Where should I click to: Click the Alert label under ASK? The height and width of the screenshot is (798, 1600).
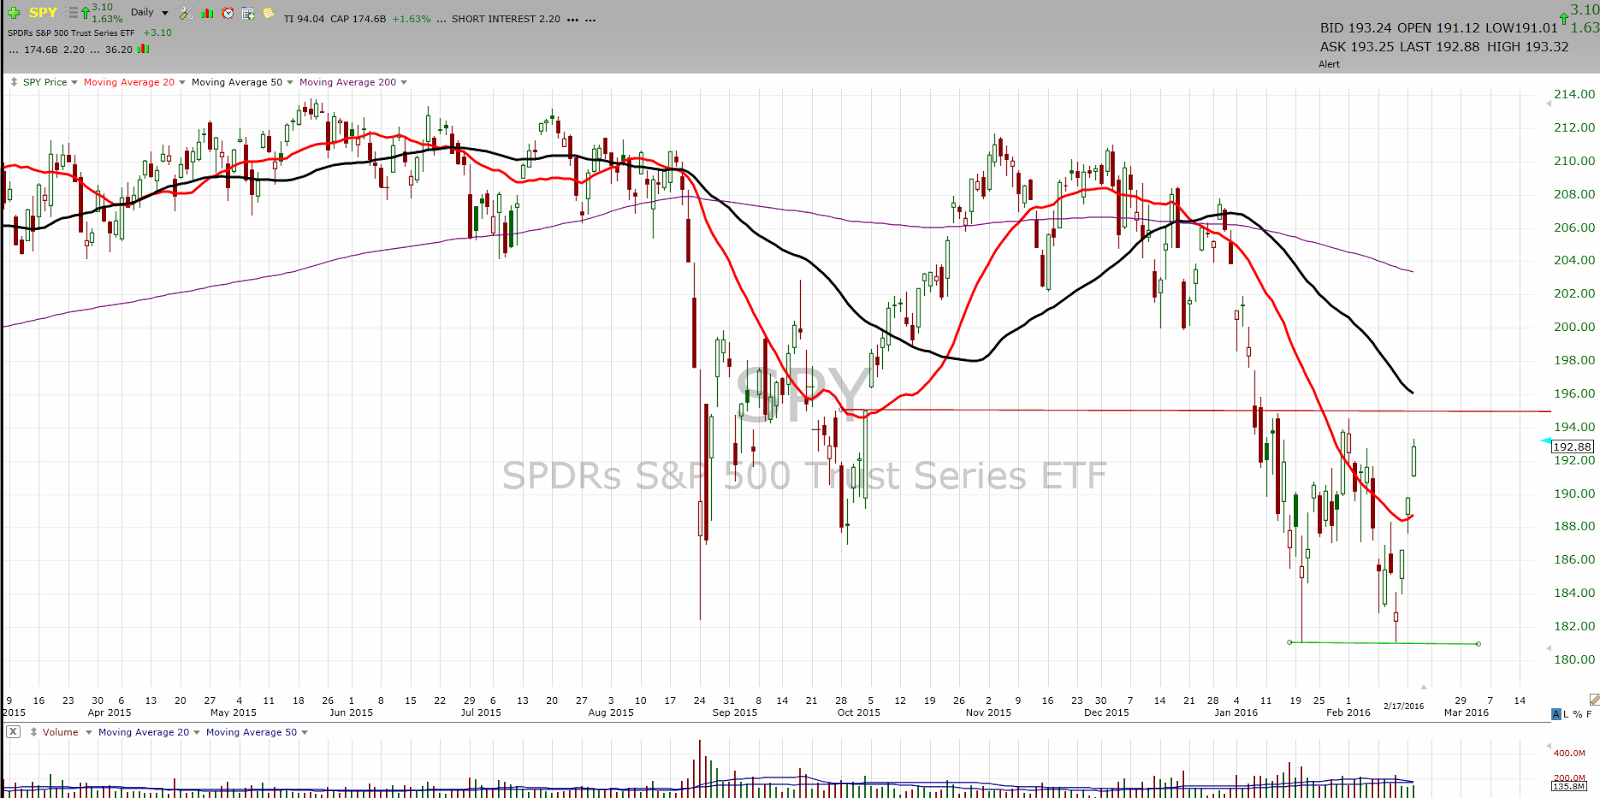pyautogui.click(x=1329, y=64)
